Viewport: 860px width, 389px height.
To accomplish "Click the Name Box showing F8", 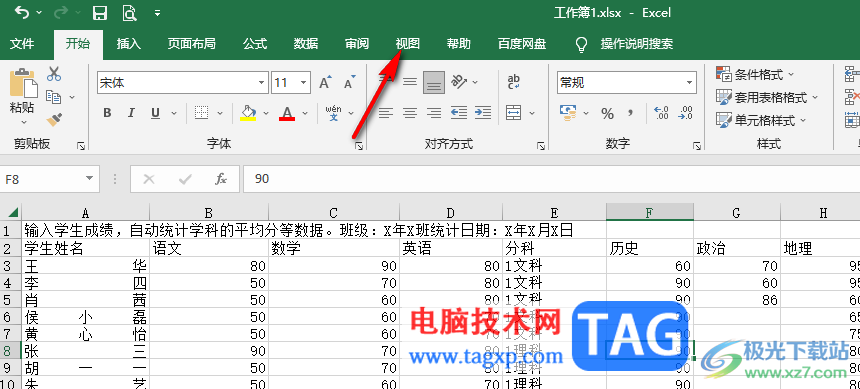I will pyautogui.click(x=41, y=179).
